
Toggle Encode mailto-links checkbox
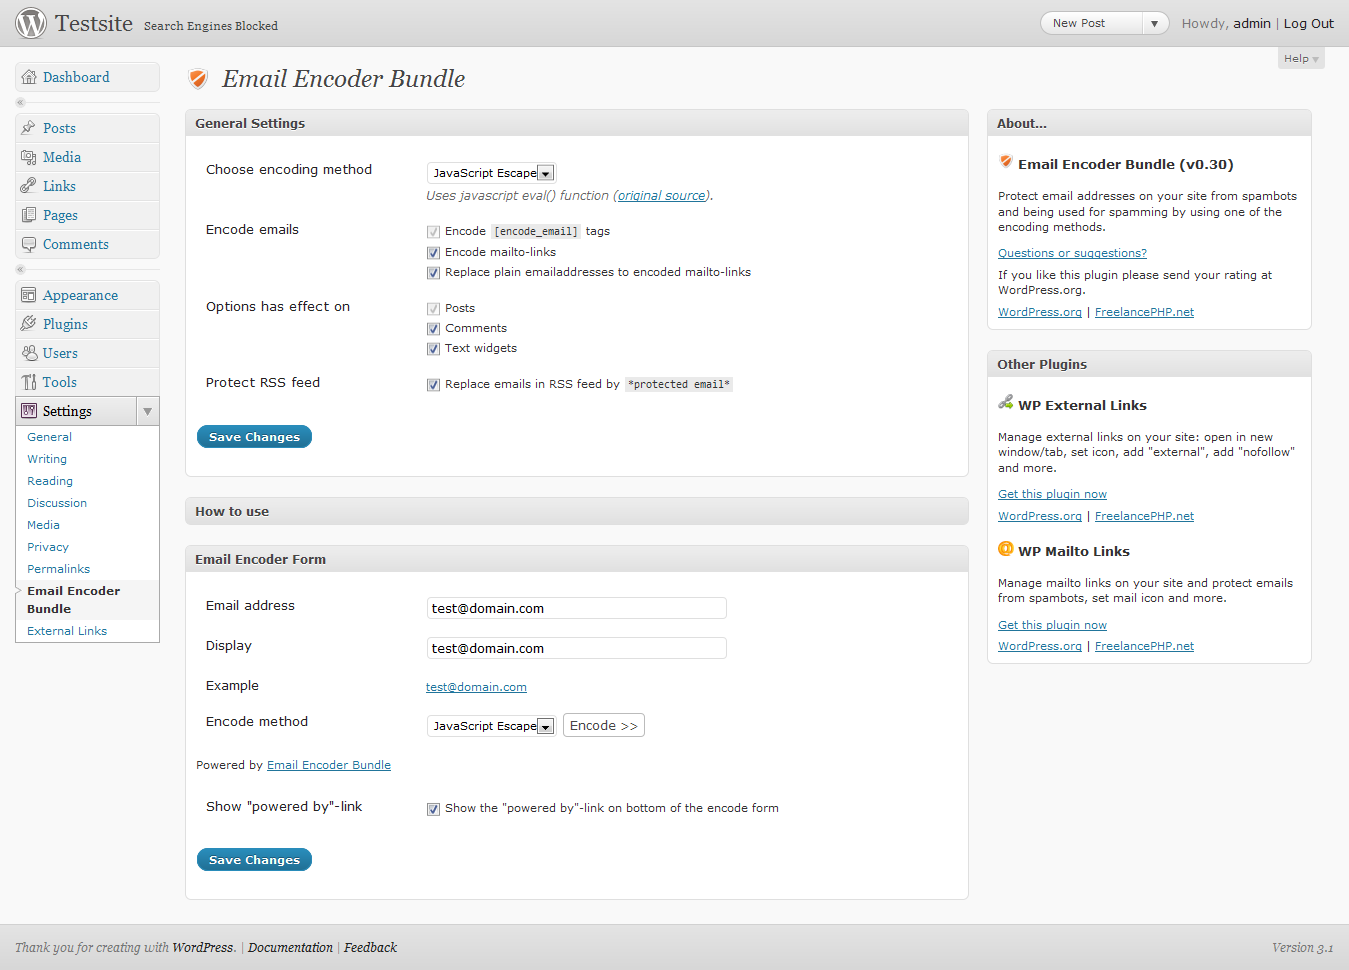pyautogui.click(x=433, y=253)
